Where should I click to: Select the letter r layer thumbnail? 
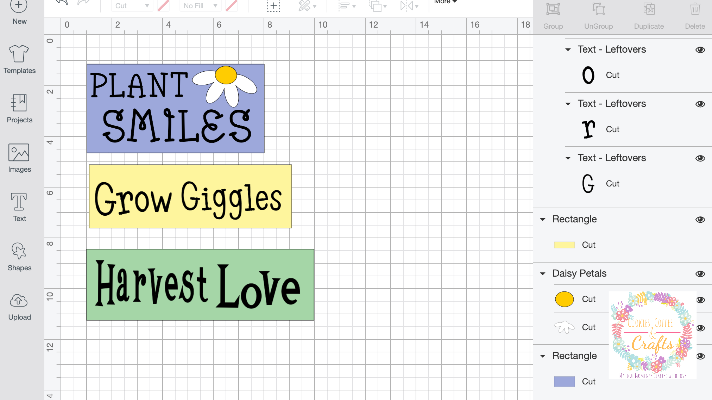(x=588, y=129)
